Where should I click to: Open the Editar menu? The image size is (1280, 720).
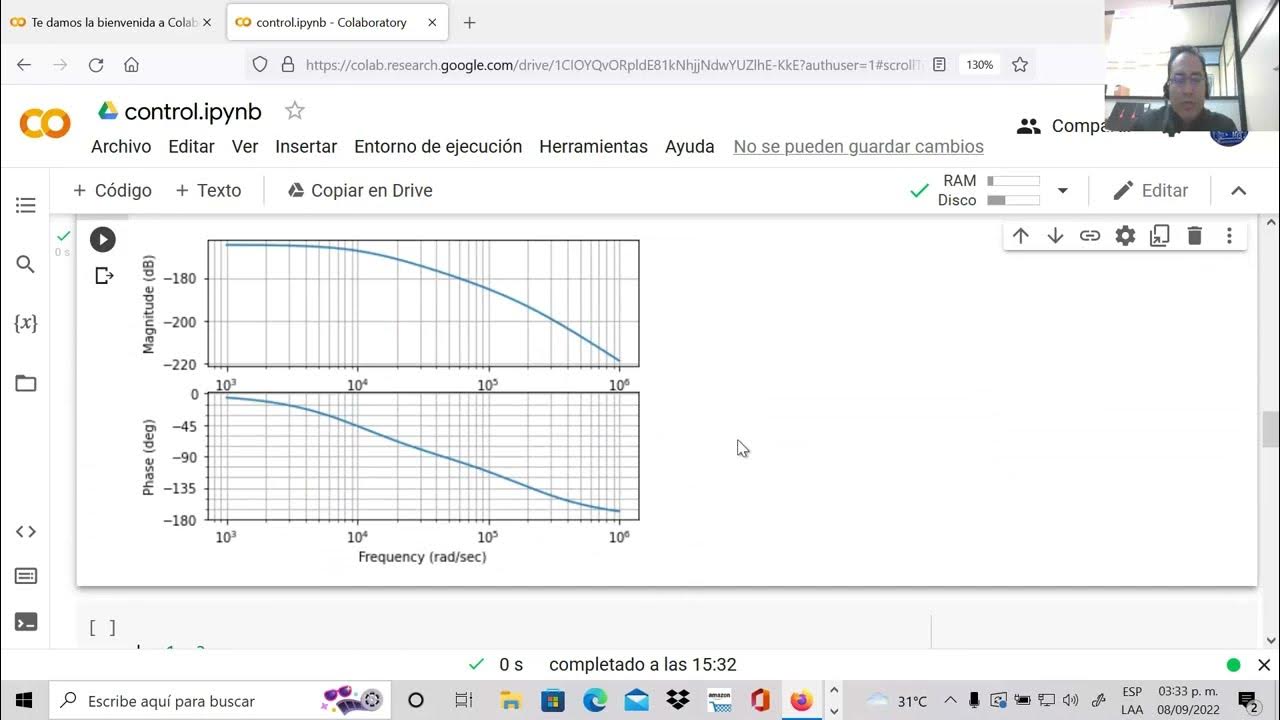click(191, 146)
